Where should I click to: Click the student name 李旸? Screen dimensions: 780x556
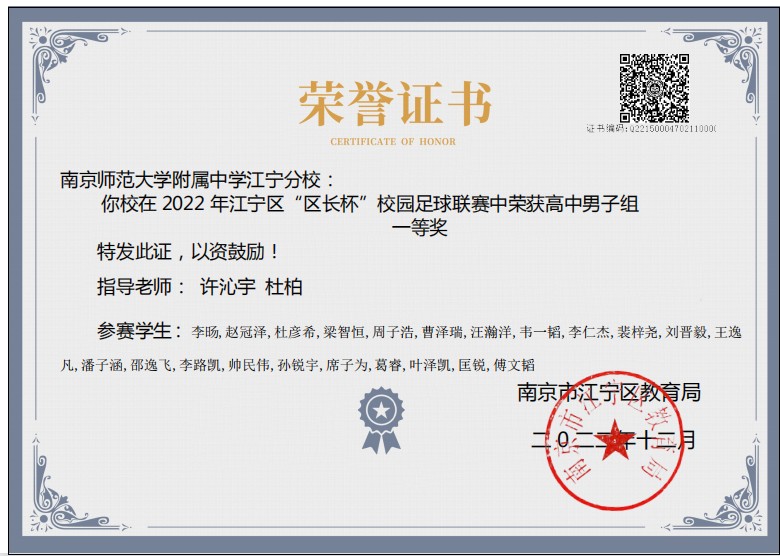[204, 332]
